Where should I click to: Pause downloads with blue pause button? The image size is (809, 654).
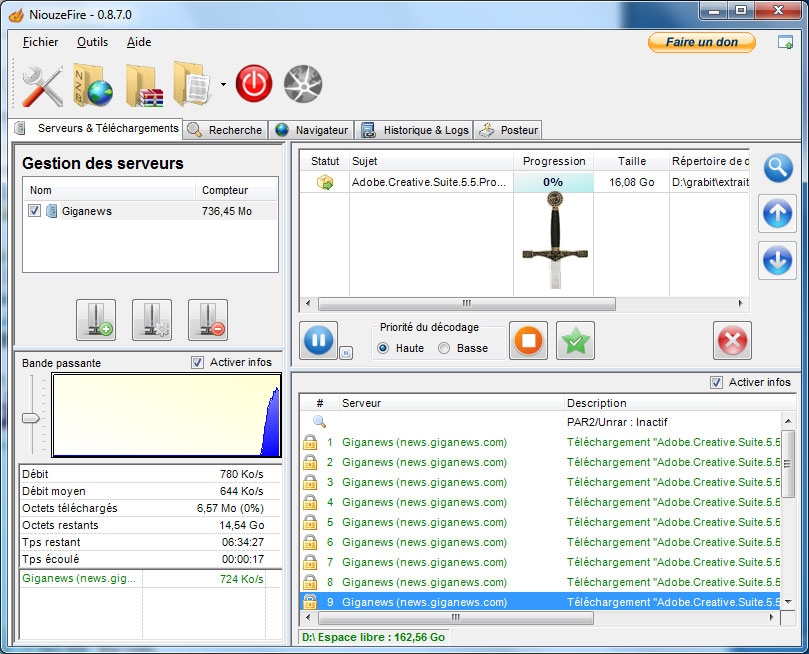click(319, 340)
